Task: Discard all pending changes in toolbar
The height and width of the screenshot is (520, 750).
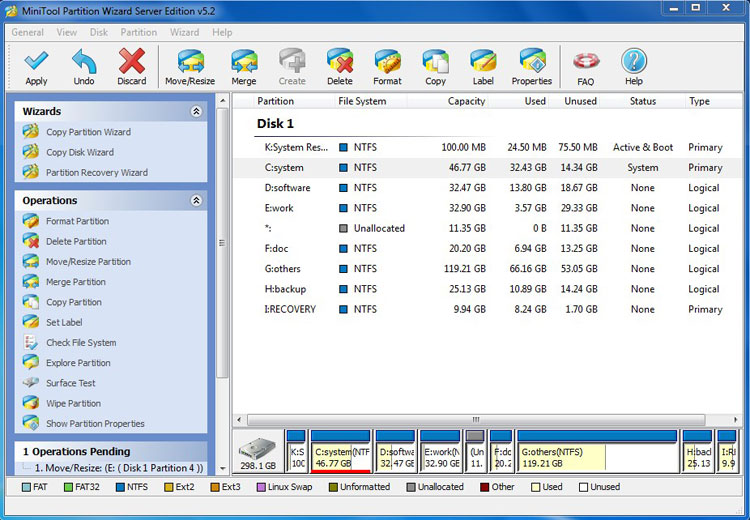Action: [132, 67]
